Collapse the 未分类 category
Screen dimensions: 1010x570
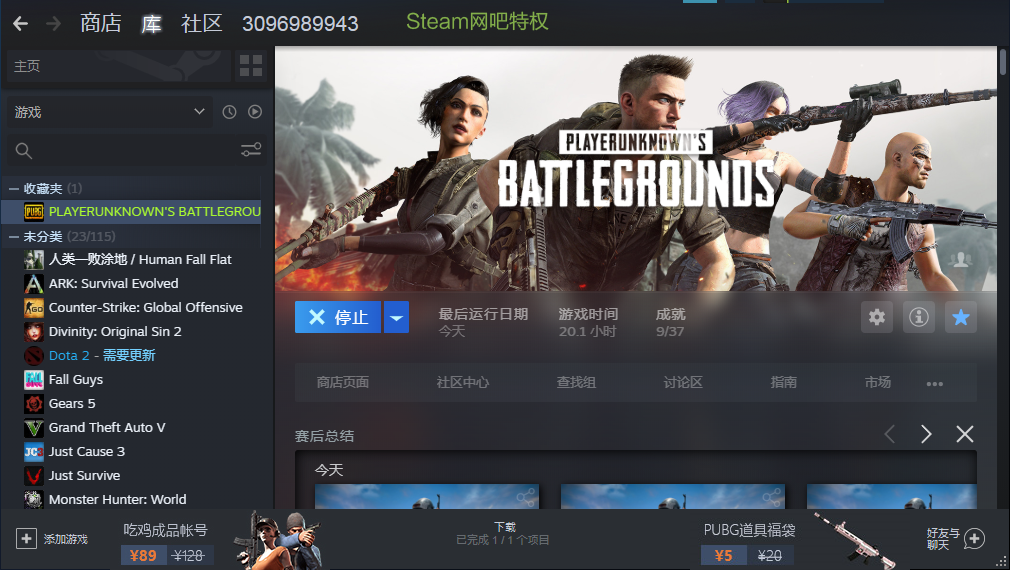tap(14, 236)
